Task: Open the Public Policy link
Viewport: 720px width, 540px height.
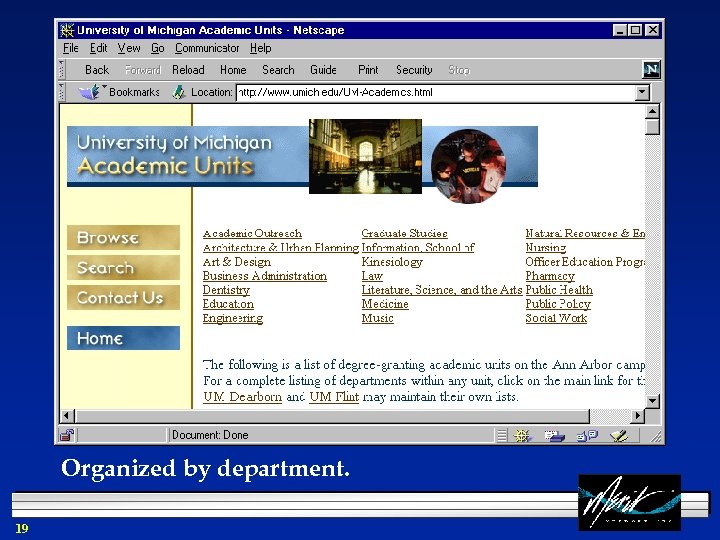Action: point(558,304)
